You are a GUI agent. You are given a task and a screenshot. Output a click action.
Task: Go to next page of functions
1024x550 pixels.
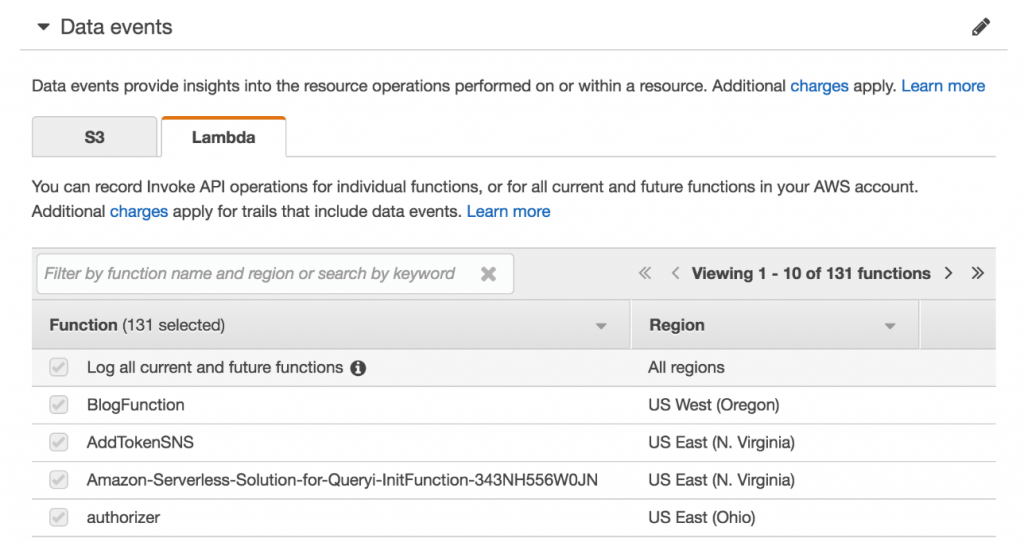coord(948,273)
